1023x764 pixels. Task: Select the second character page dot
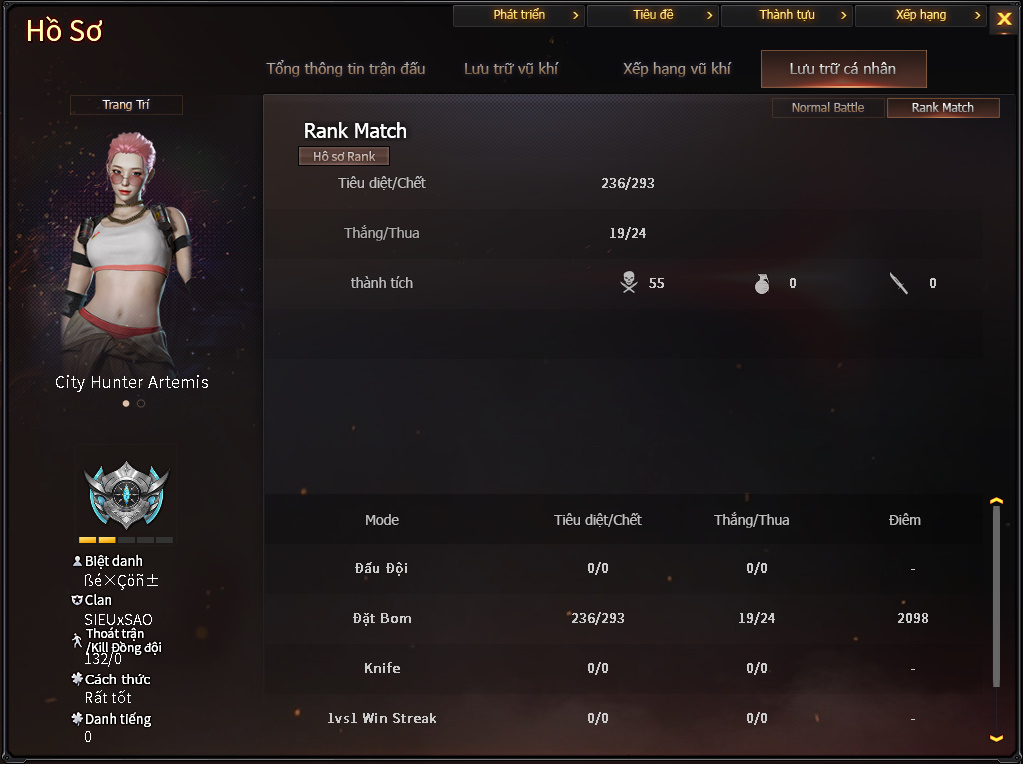point(141,403)
